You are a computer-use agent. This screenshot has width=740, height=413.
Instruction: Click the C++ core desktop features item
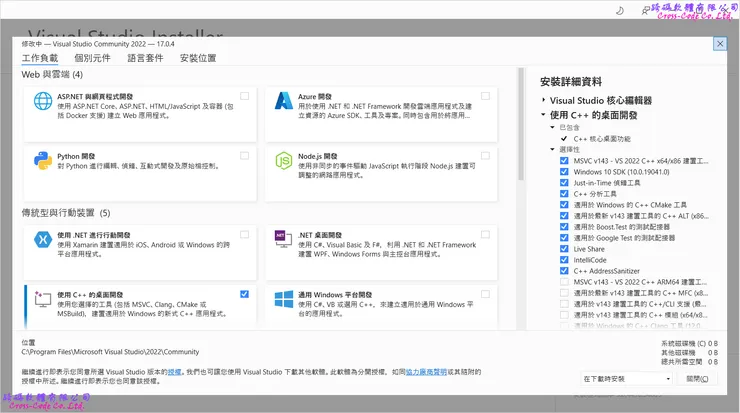[602, 139]
